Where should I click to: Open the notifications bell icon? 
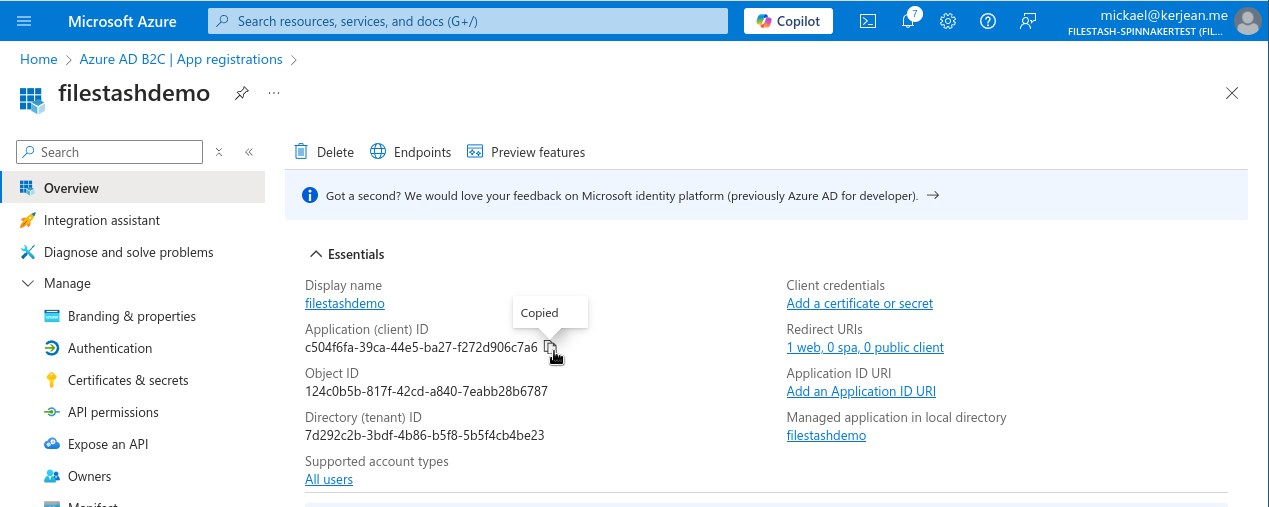(x=908, y=21)
